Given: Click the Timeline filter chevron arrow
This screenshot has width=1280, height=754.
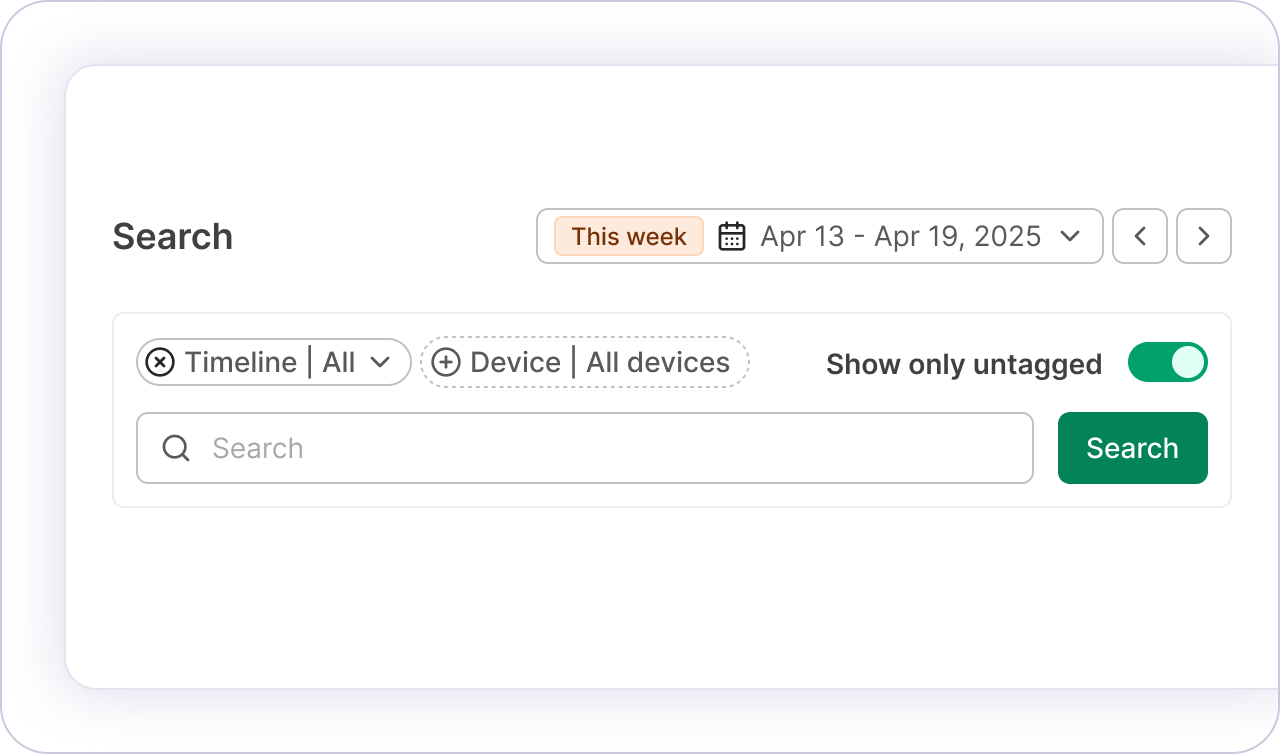Looking at the screenshot, I should click(380, 362).
